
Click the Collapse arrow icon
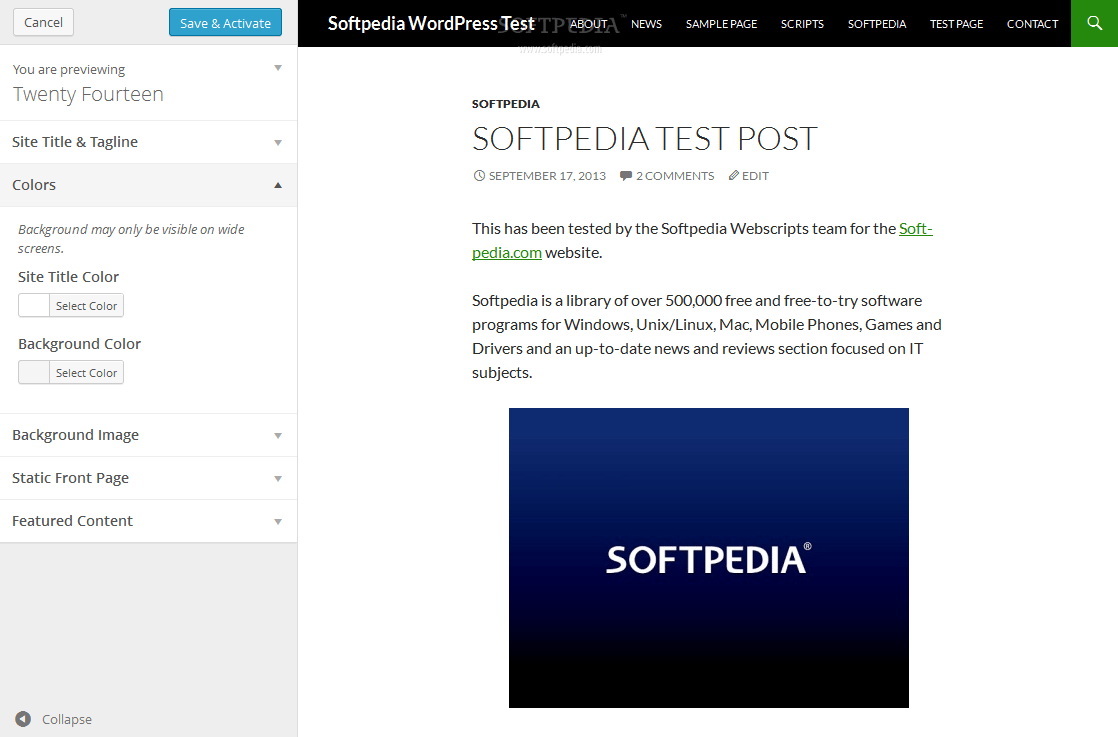tap(24, 719)
